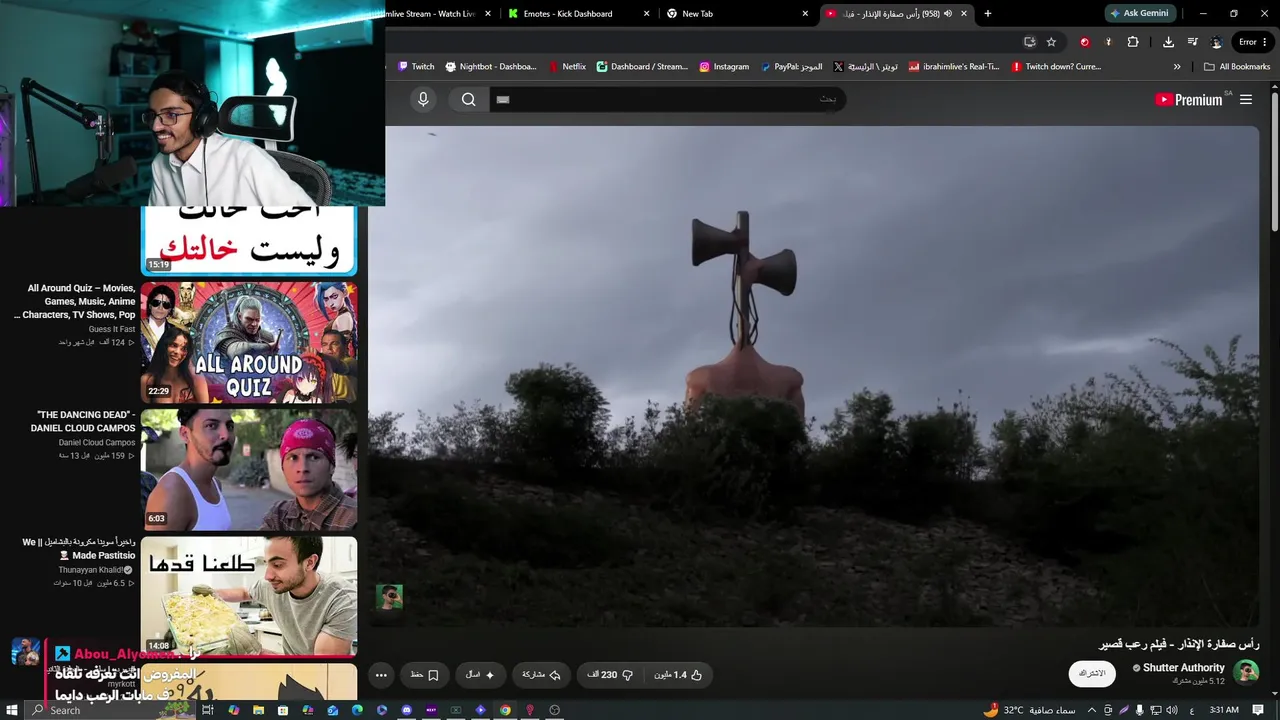Click the Chrome profile avatar icon
This screenshot has height=720, width=1280.
(x=1216, y=42)
